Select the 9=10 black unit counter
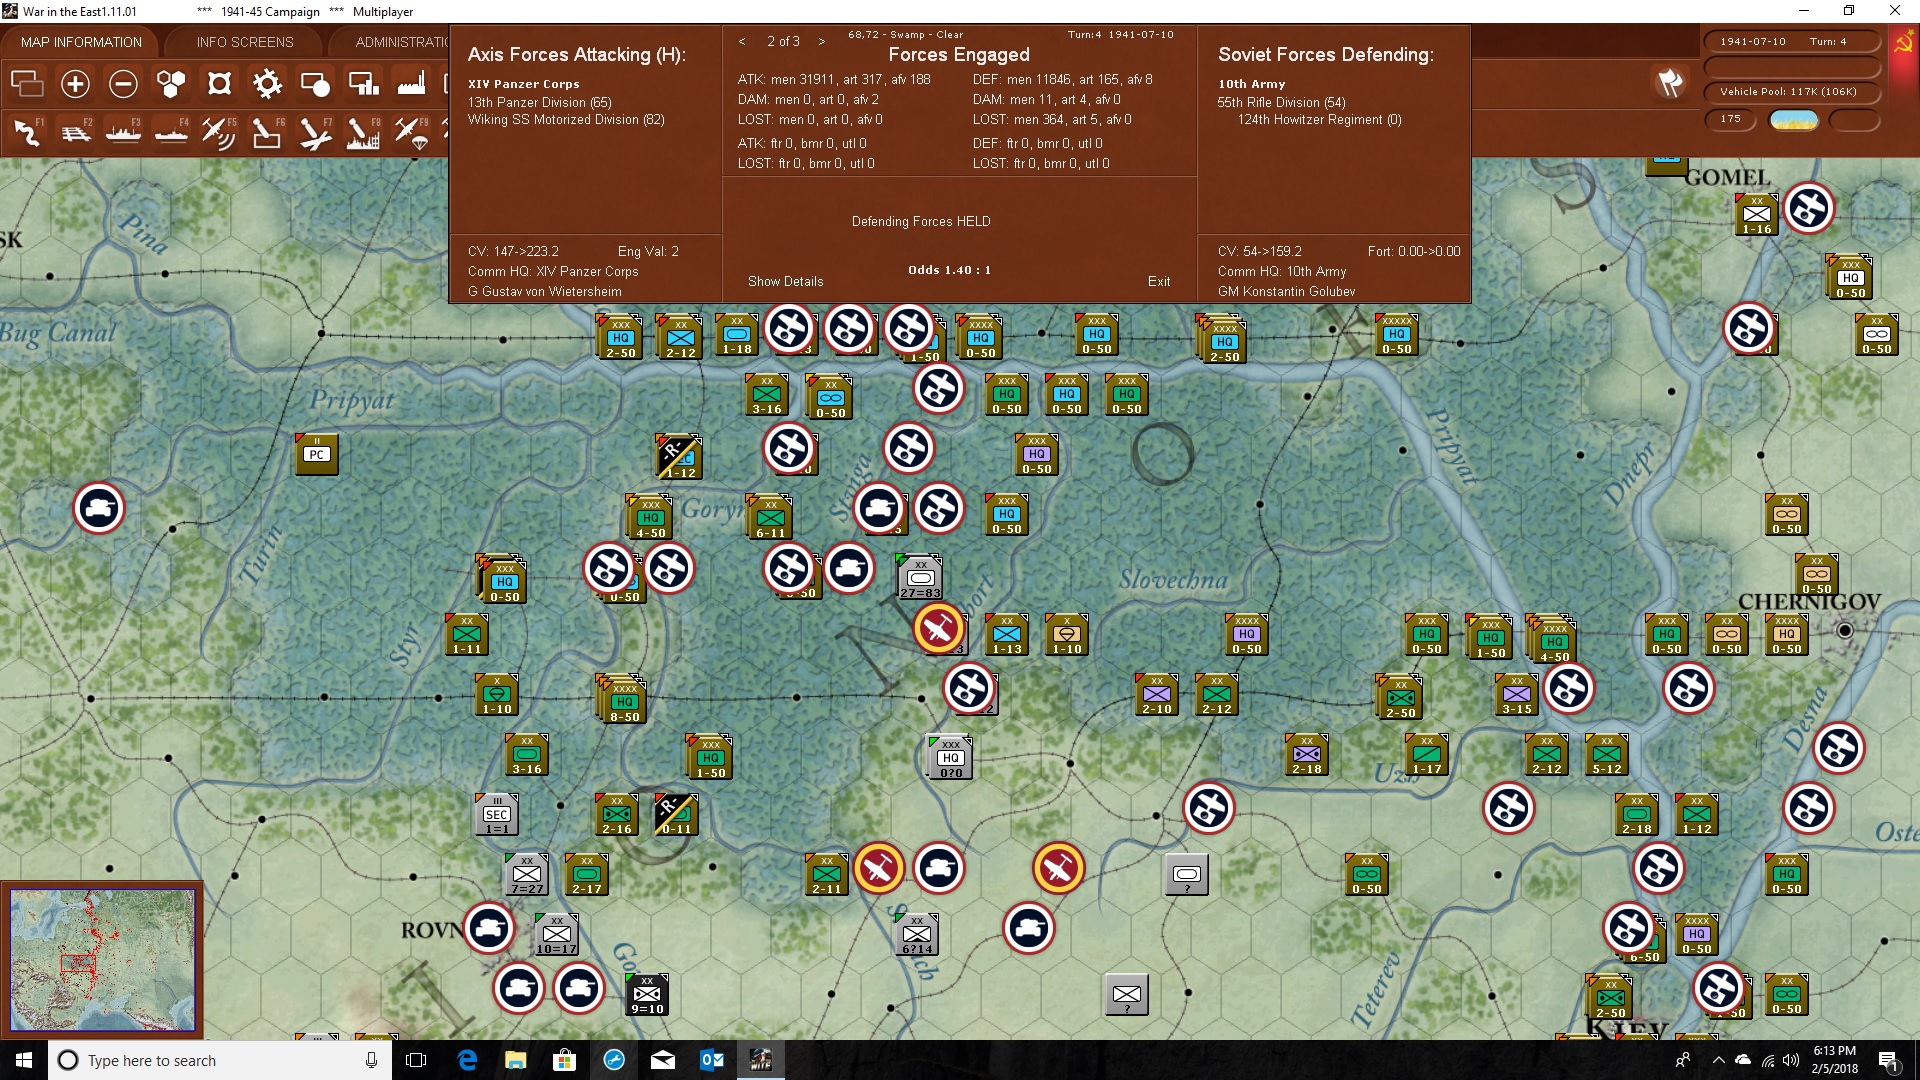The width and height of the screenshot is (1920, 1080). [647, 994]
